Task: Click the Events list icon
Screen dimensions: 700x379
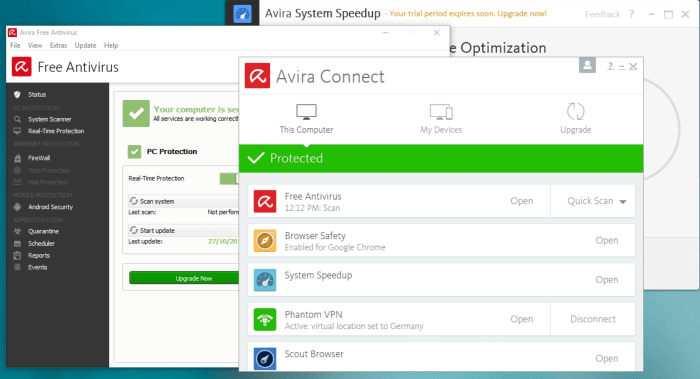Action: (x=17, y=267)
